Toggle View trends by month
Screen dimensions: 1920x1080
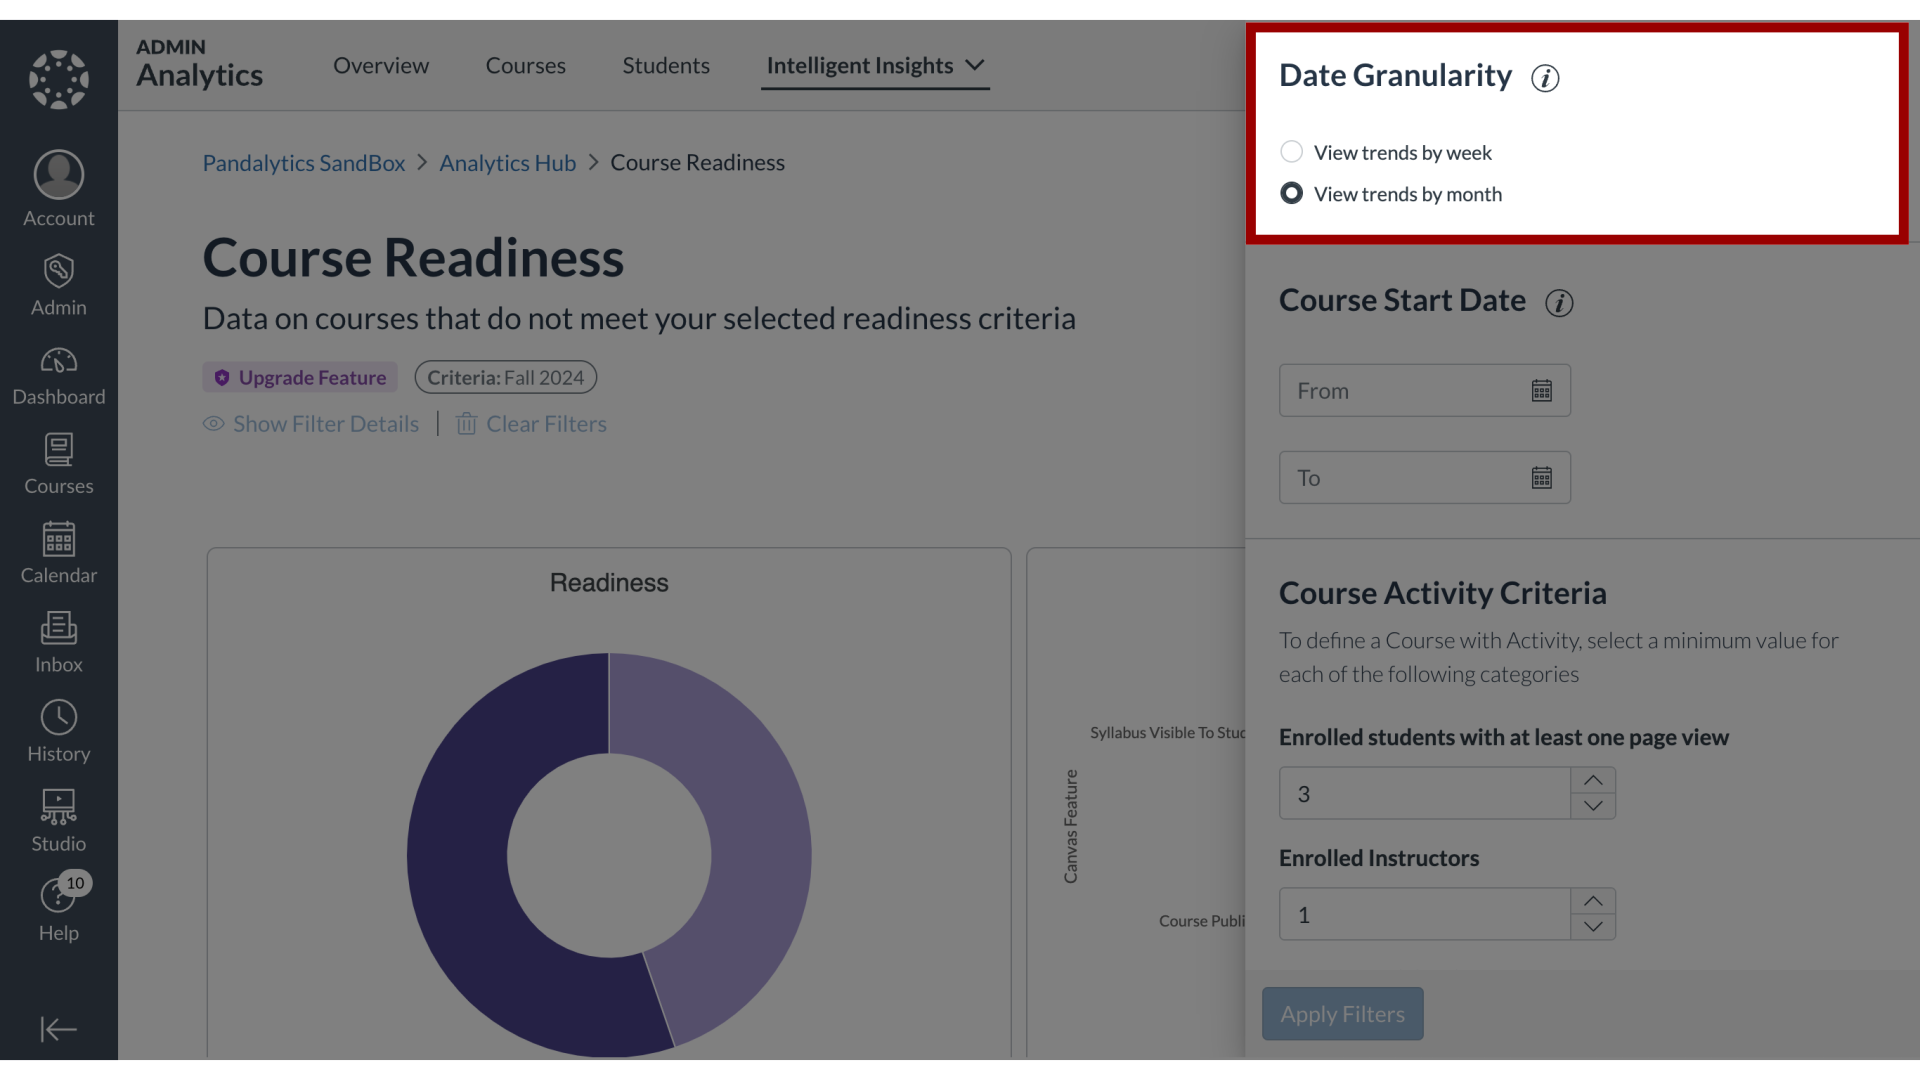pyautogui.click(x=1291, y=194)
